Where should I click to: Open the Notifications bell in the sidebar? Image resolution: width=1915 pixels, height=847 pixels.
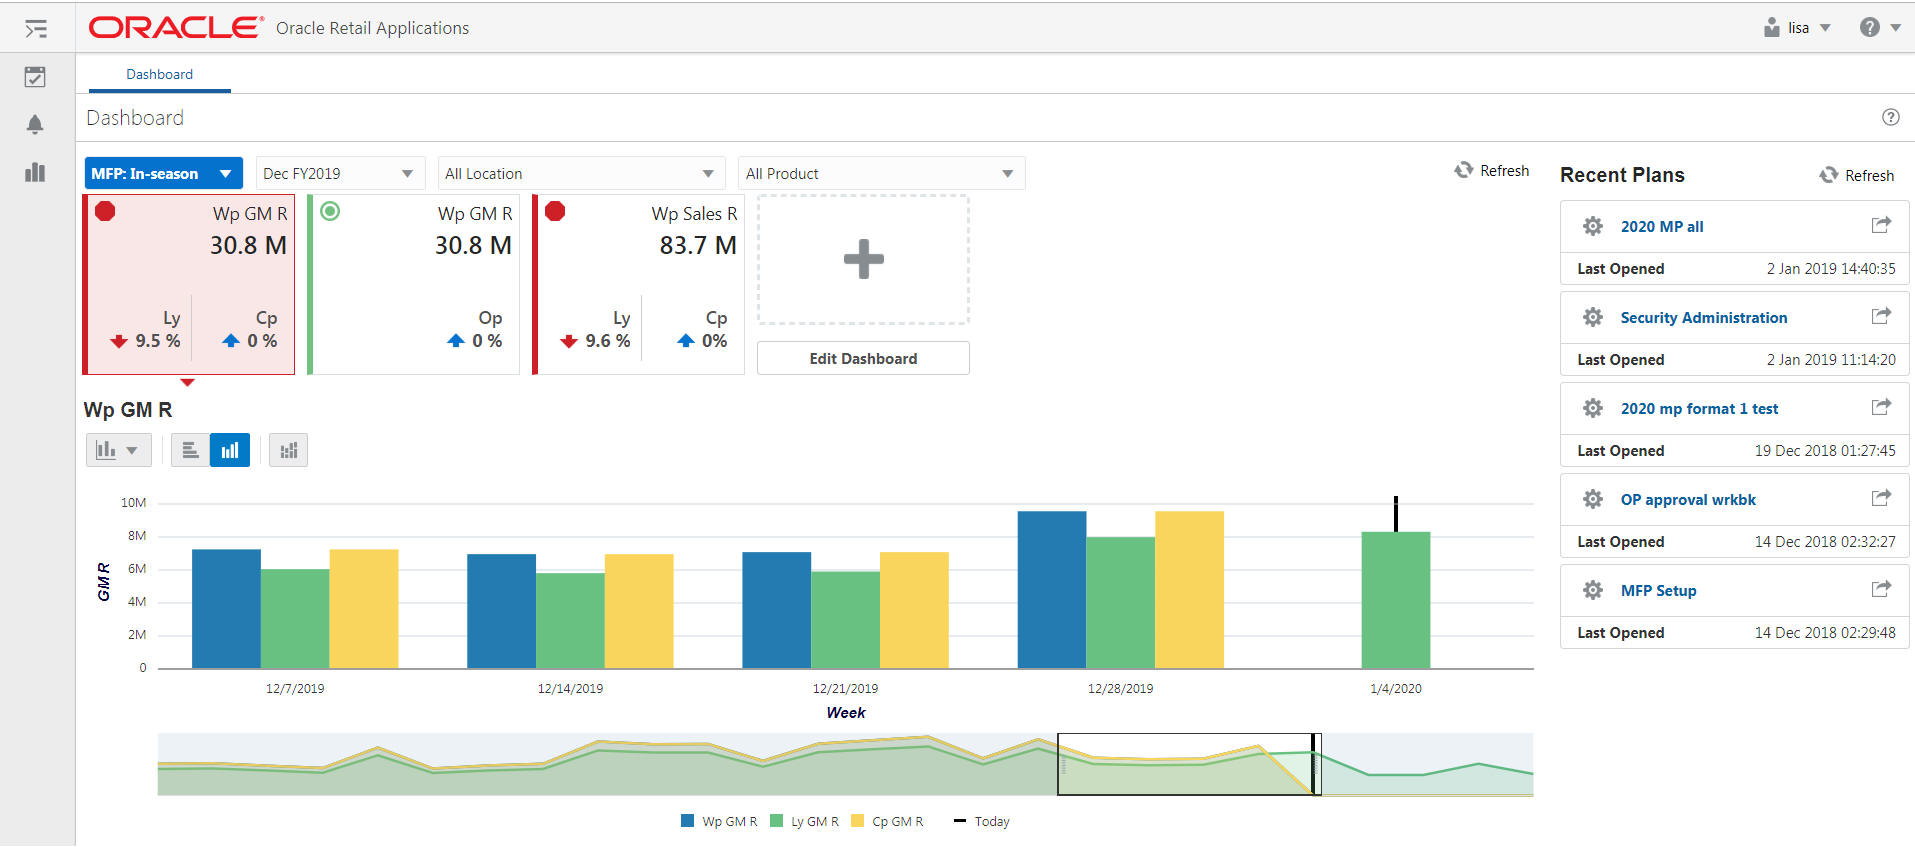click(x=35, y=124)
